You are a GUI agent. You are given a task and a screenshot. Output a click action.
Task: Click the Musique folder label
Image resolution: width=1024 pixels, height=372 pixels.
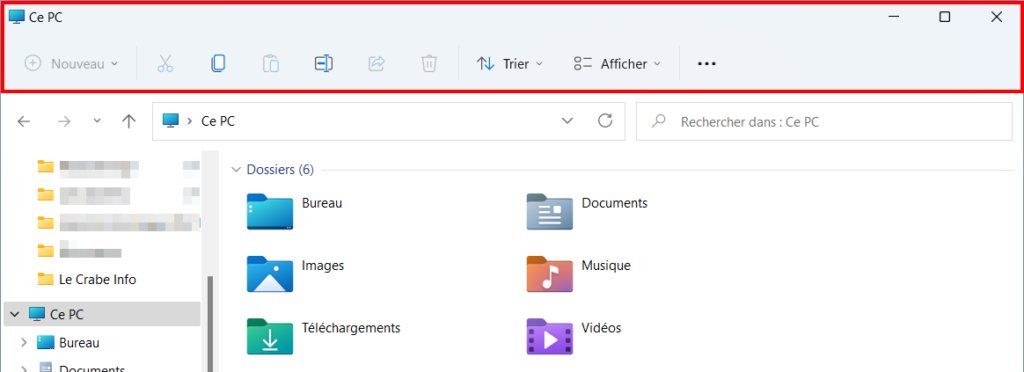pos(606,266)
